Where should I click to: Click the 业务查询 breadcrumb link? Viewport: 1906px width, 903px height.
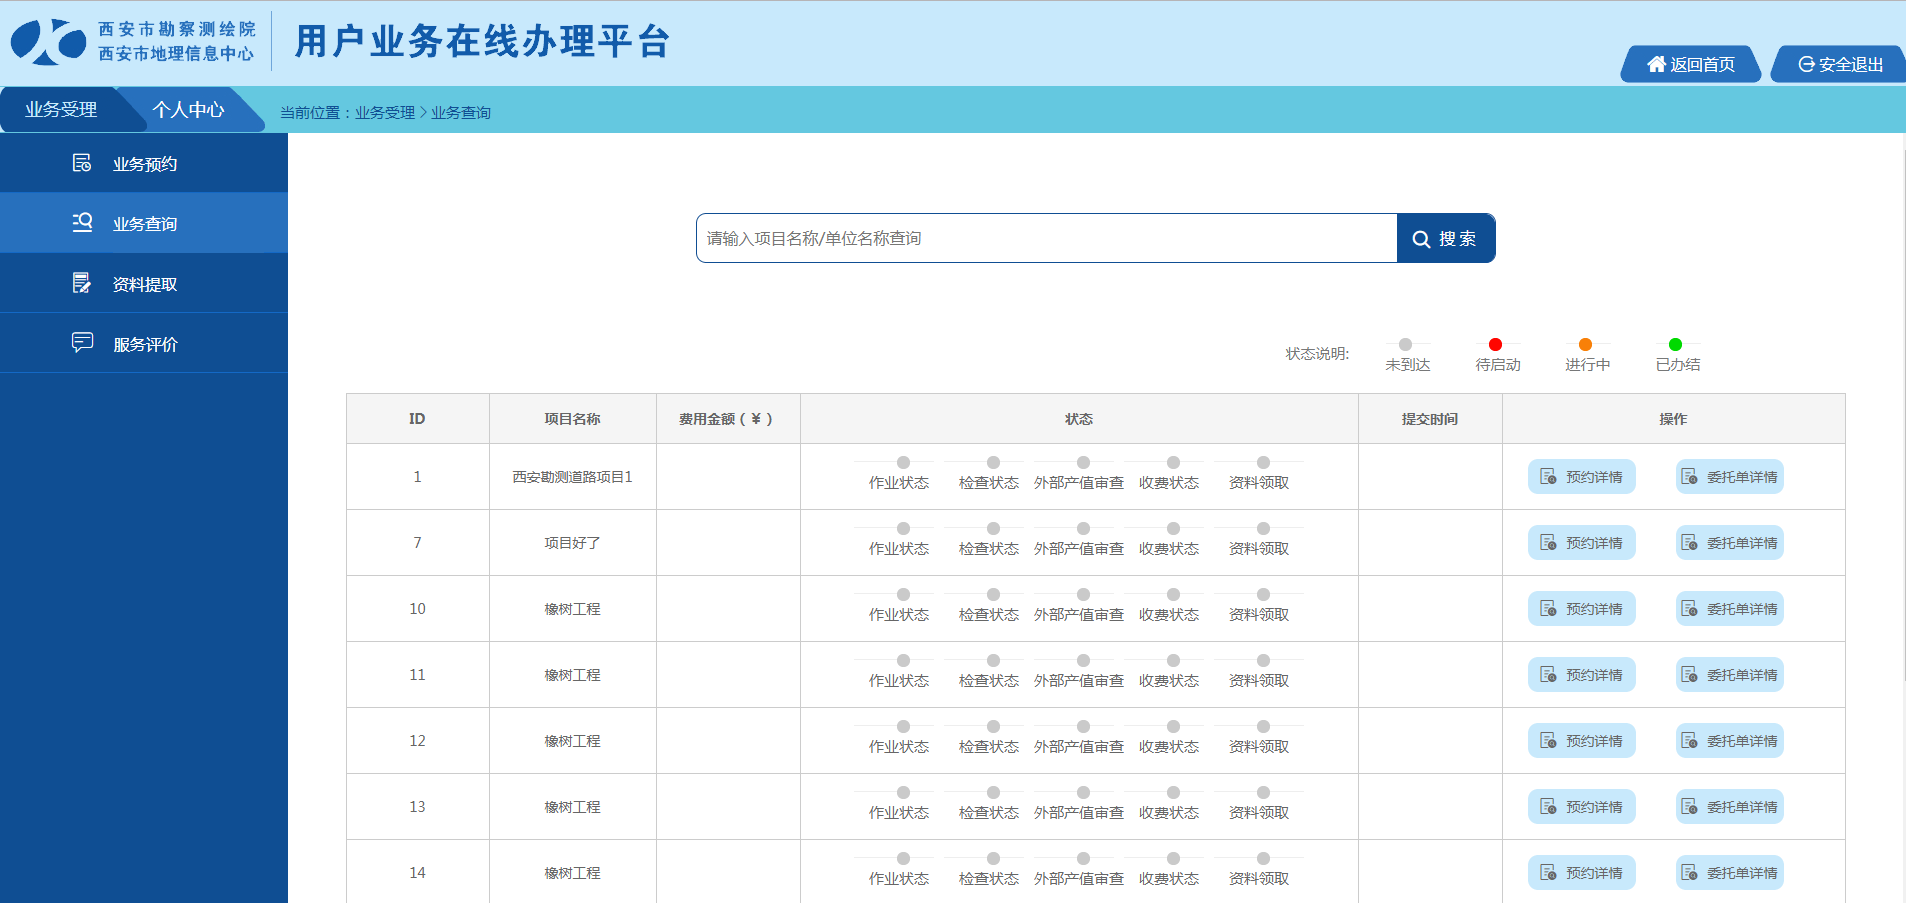pos(461,113)
